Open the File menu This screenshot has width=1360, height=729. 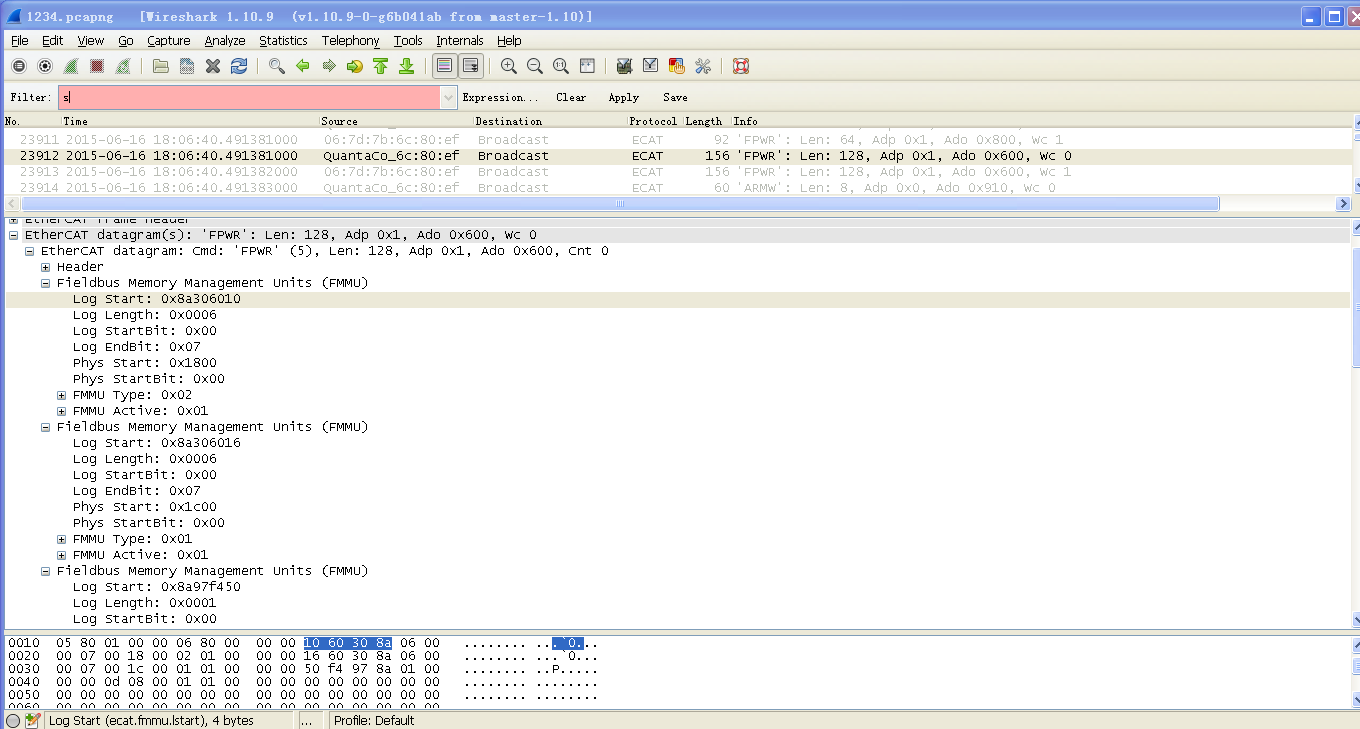coord(19,41)
